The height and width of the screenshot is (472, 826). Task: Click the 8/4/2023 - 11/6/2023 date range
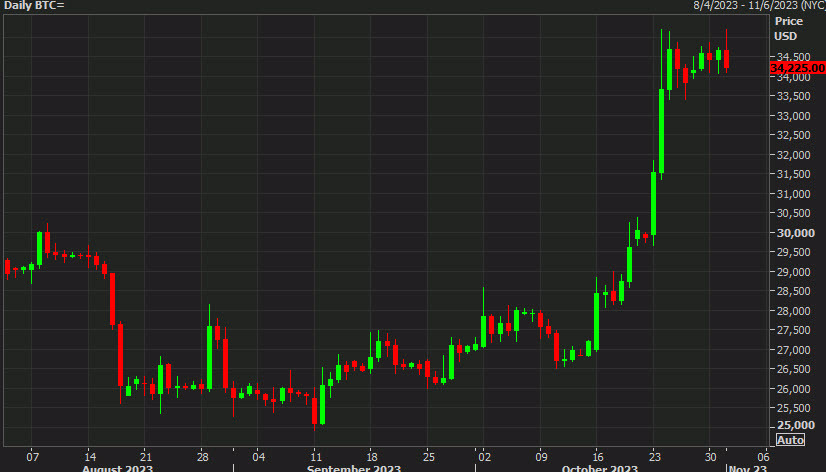(x=759, y=6)
